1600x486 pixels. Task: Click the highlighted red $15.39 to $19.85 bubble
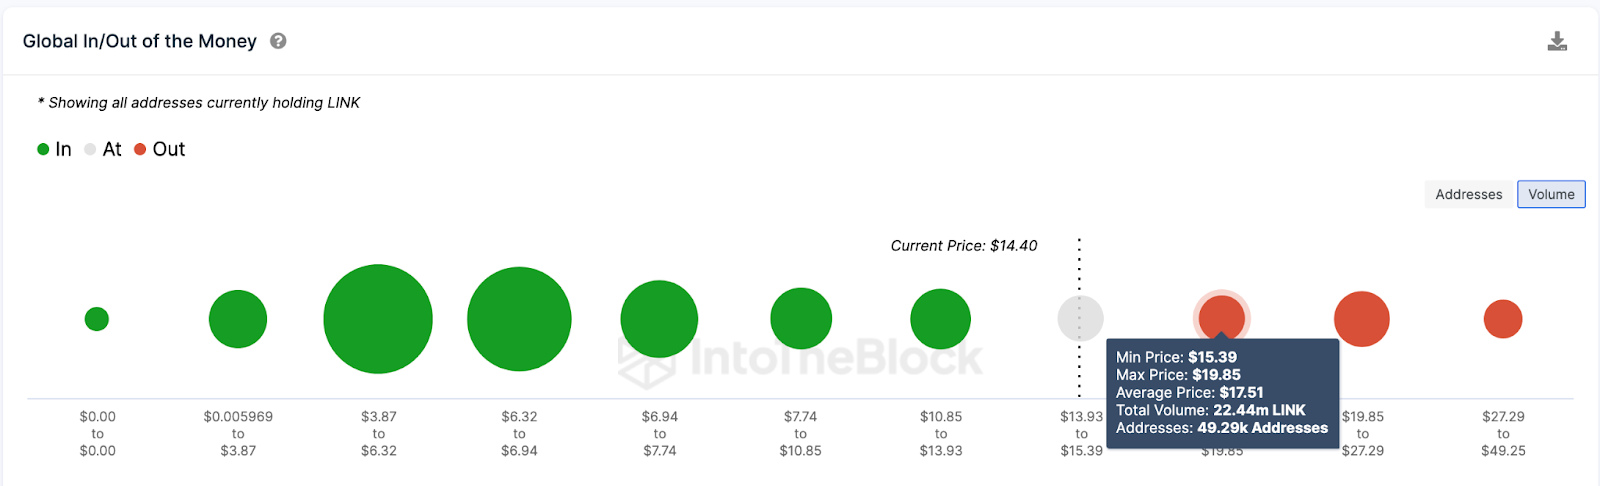[1222, 315]
